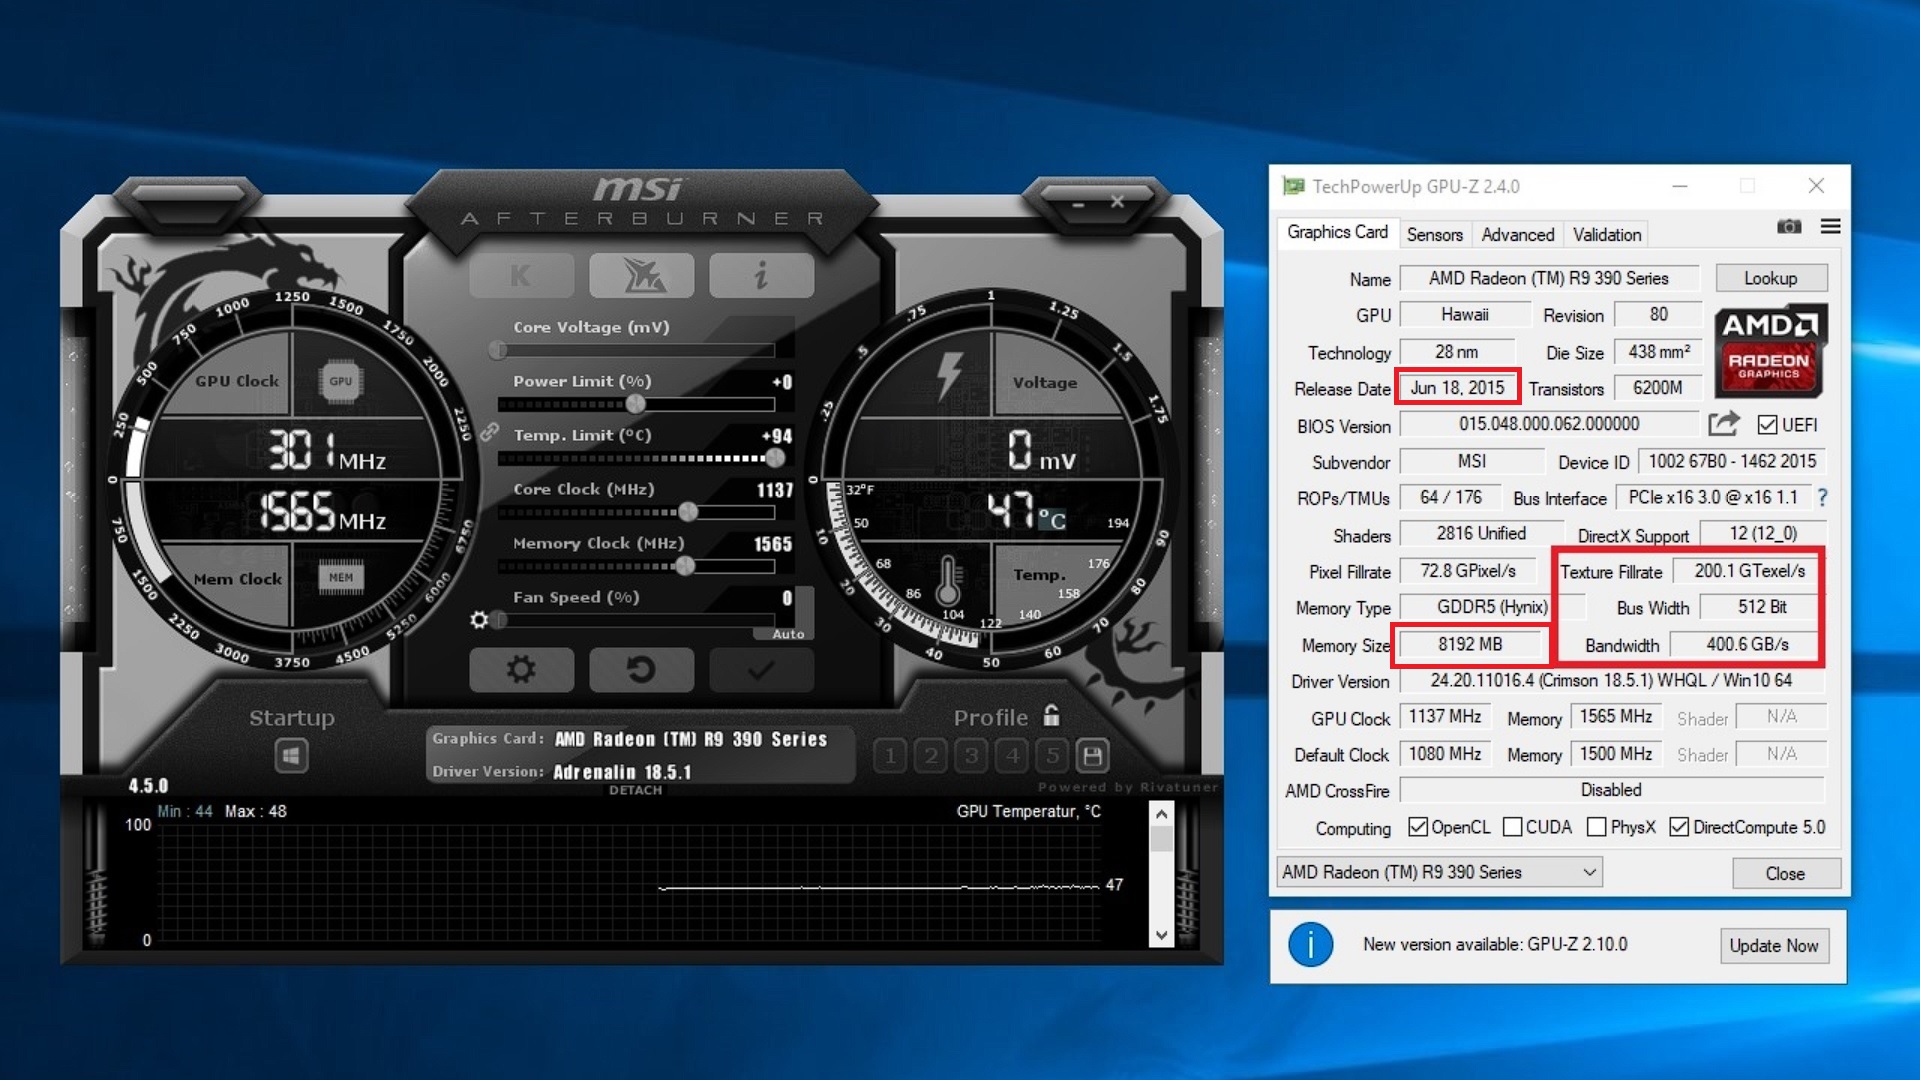
Task: Open Afterburner settings gear button
Action: [521, 669]
